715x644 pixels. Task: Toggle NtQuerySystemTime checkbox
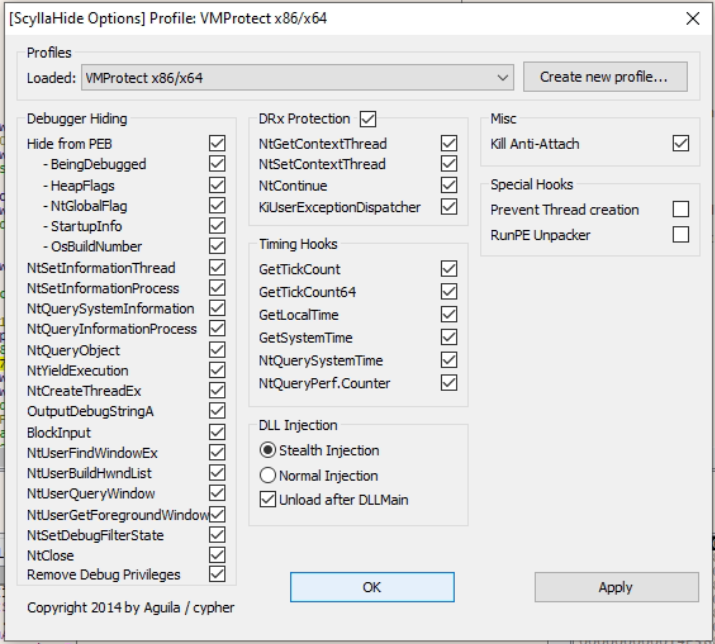pos(449,360)
